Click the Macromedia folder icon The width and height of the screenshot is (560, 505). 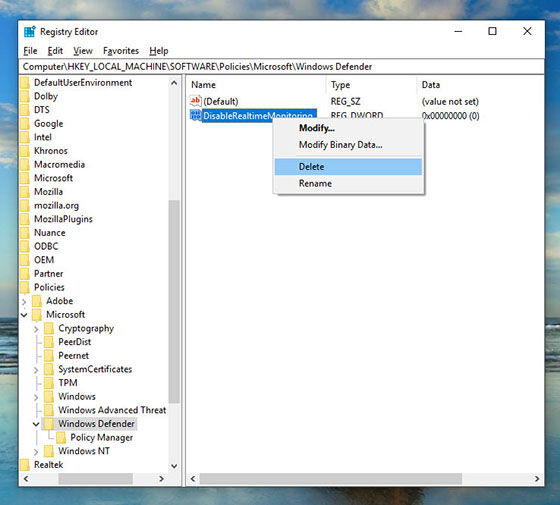[x=25, y=164]
